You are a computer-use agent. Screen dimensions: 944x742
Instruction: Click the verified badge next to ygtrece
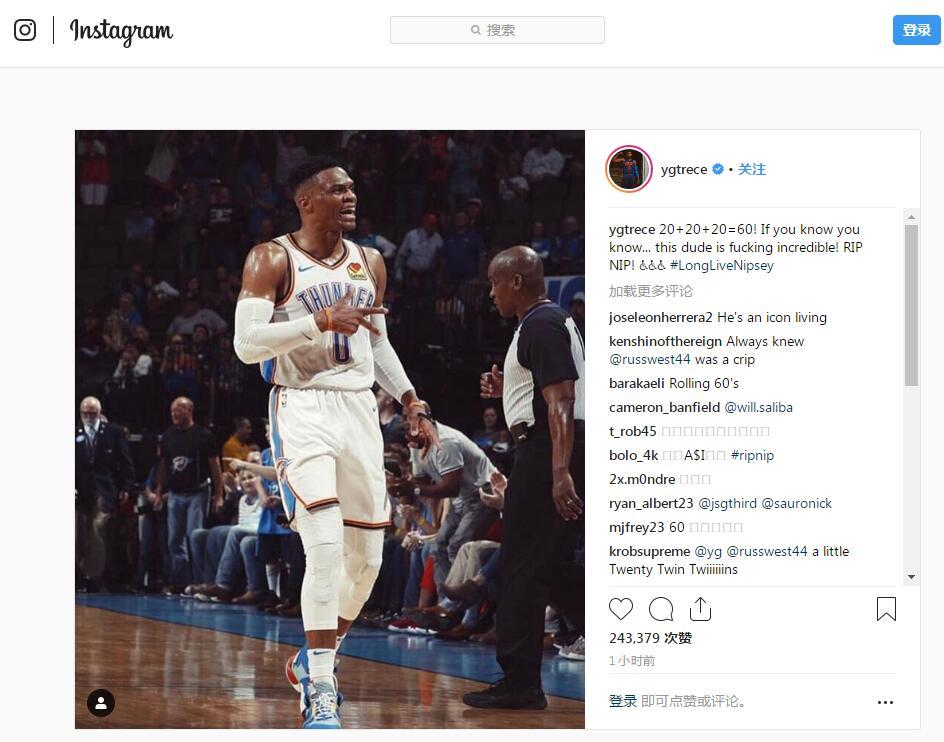coord(718,169)
